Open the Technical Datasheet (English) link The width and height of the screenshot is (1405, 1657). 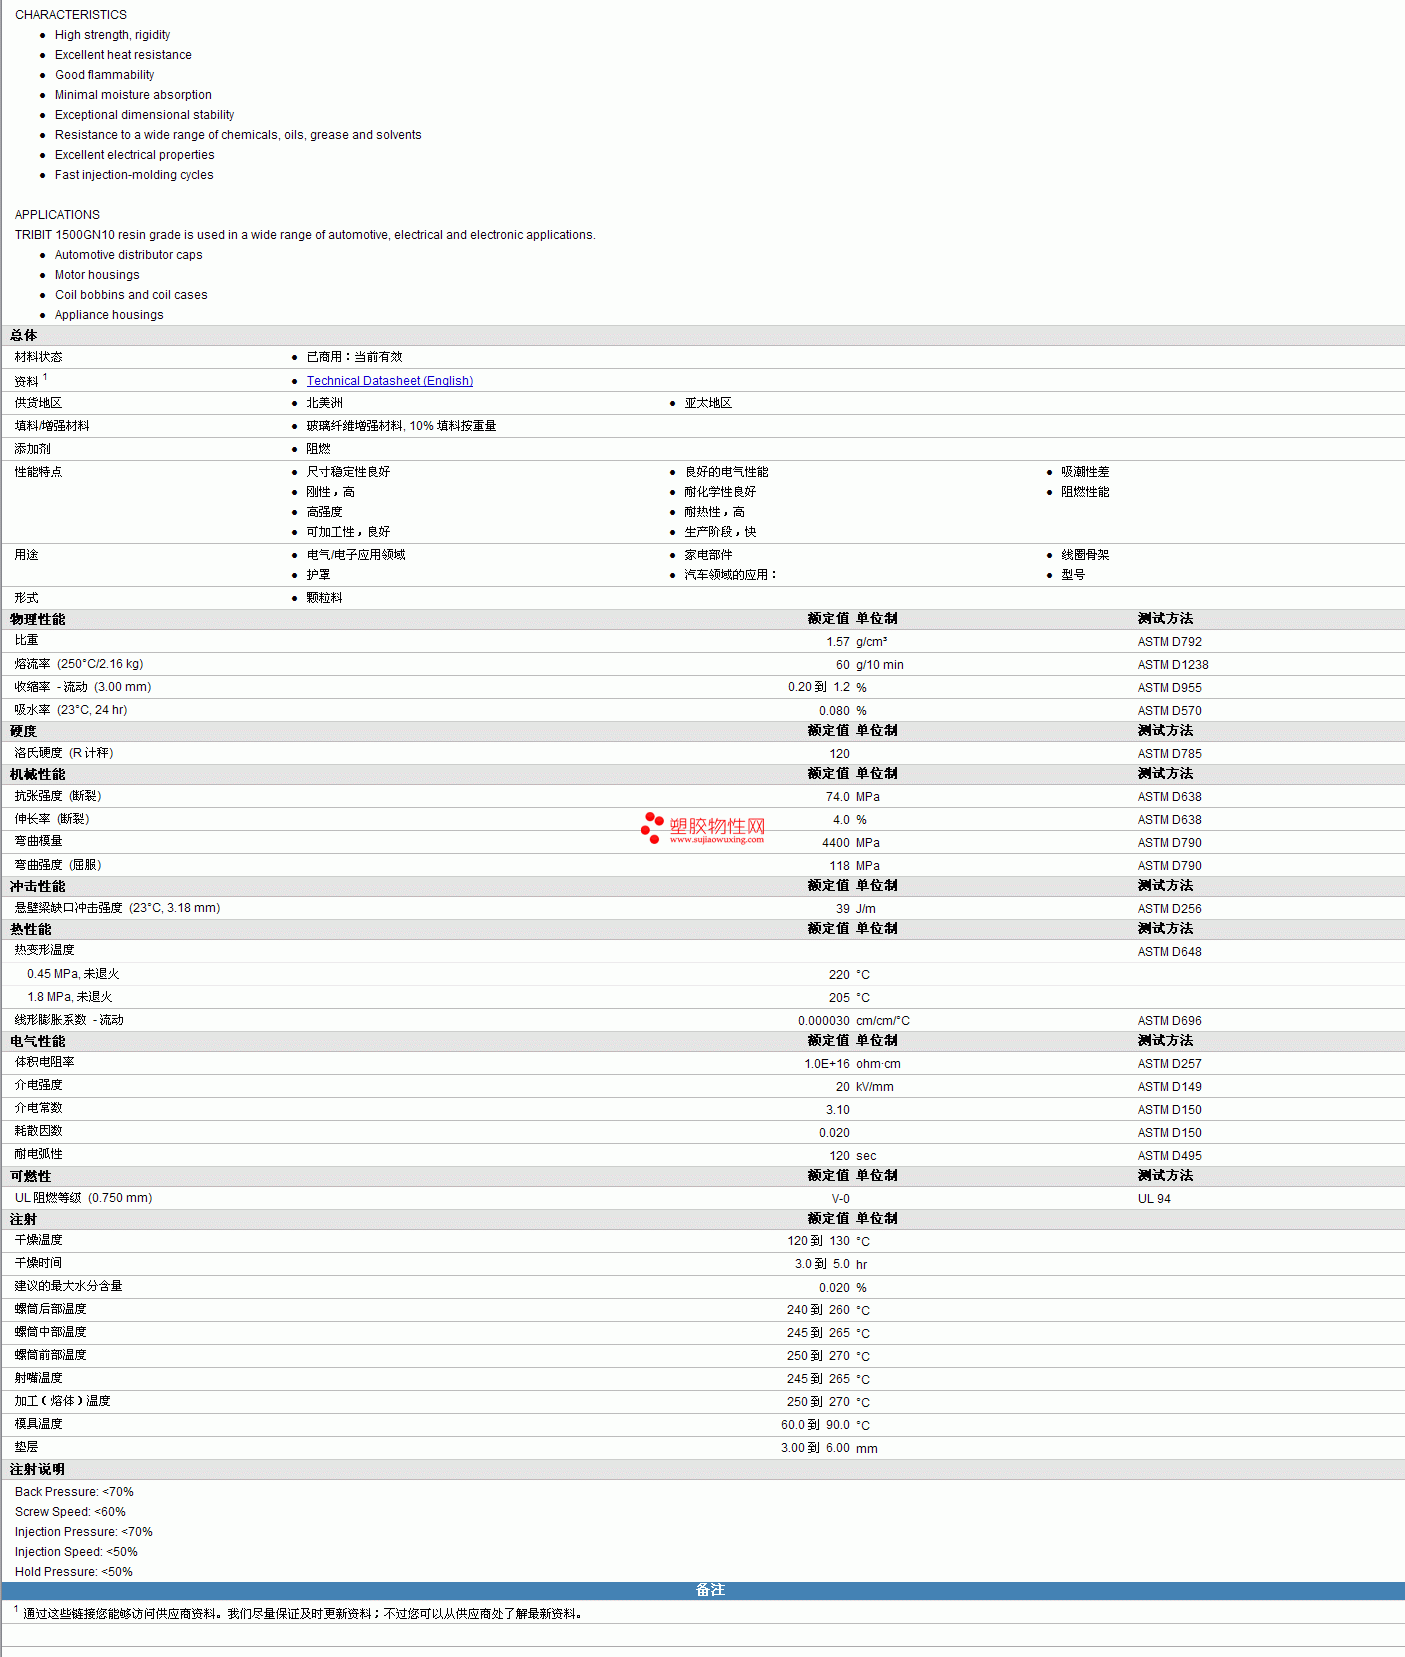pyautogui.click(x=389, y=381)
